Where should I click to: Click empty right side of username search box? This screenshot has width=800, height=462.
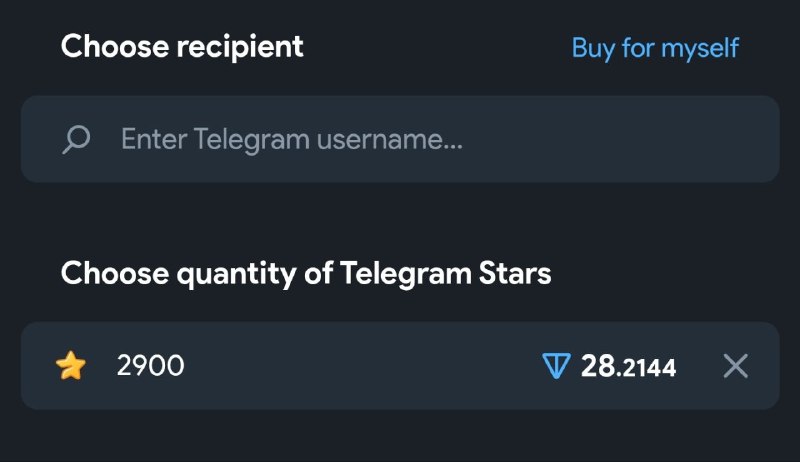tap(640, 139)
